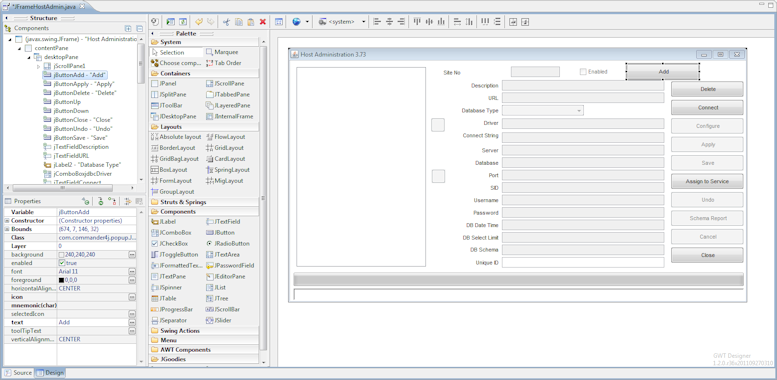
Task: Pick JTable from the palette
Action: (x=164, y=298)
